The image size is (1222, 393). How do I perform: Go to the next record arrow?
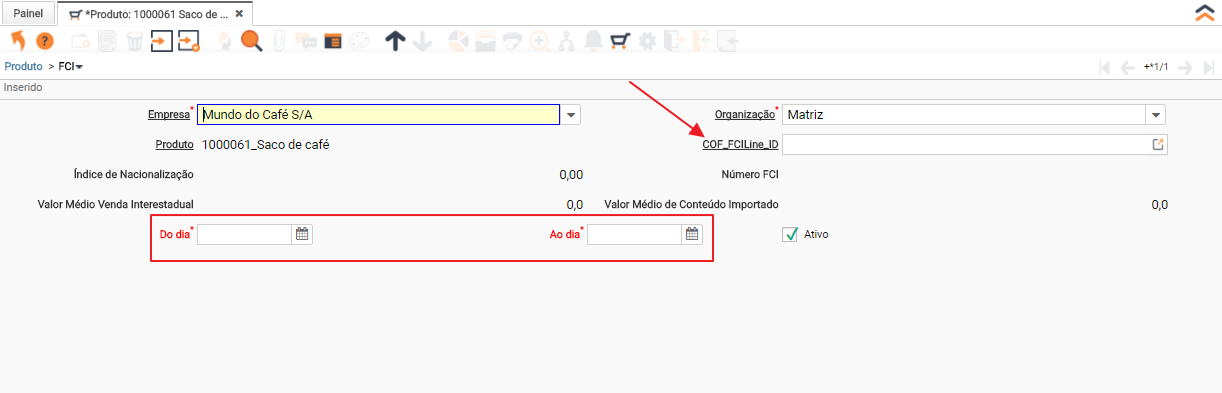1185,67
